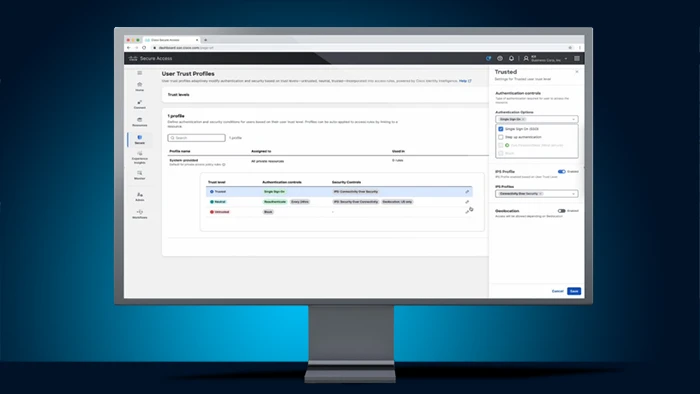Open the Admin section in sidebar
This screenshot has width=700, height=394.
click(x=140, y=196)
